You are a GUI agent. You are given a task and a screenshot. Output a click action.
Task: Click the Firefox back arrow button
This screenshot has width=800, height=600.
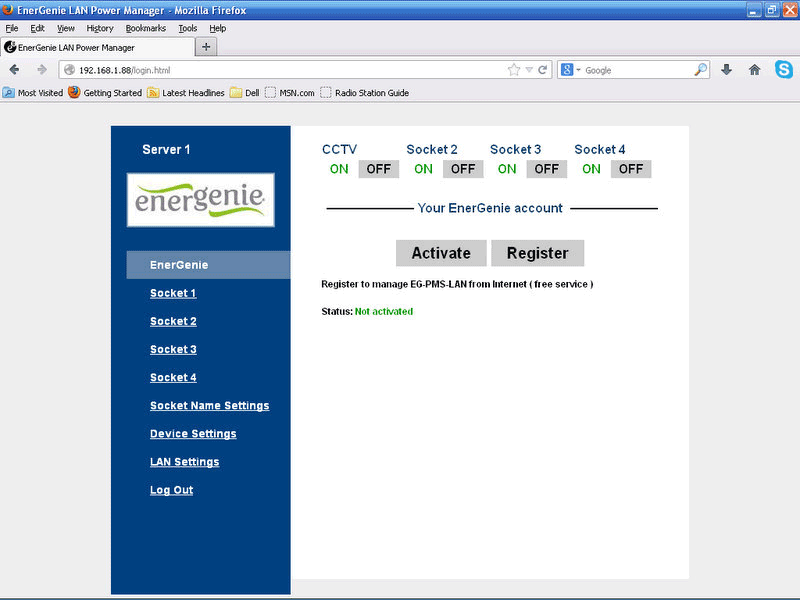click(x=14, y=70)
